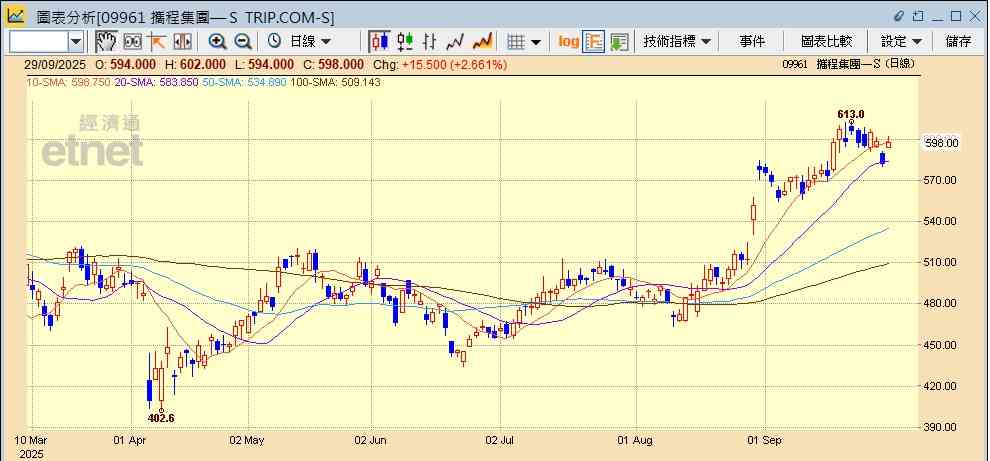Click the binoculars-style view icon

pyautogui.click(x=133, y=42)
